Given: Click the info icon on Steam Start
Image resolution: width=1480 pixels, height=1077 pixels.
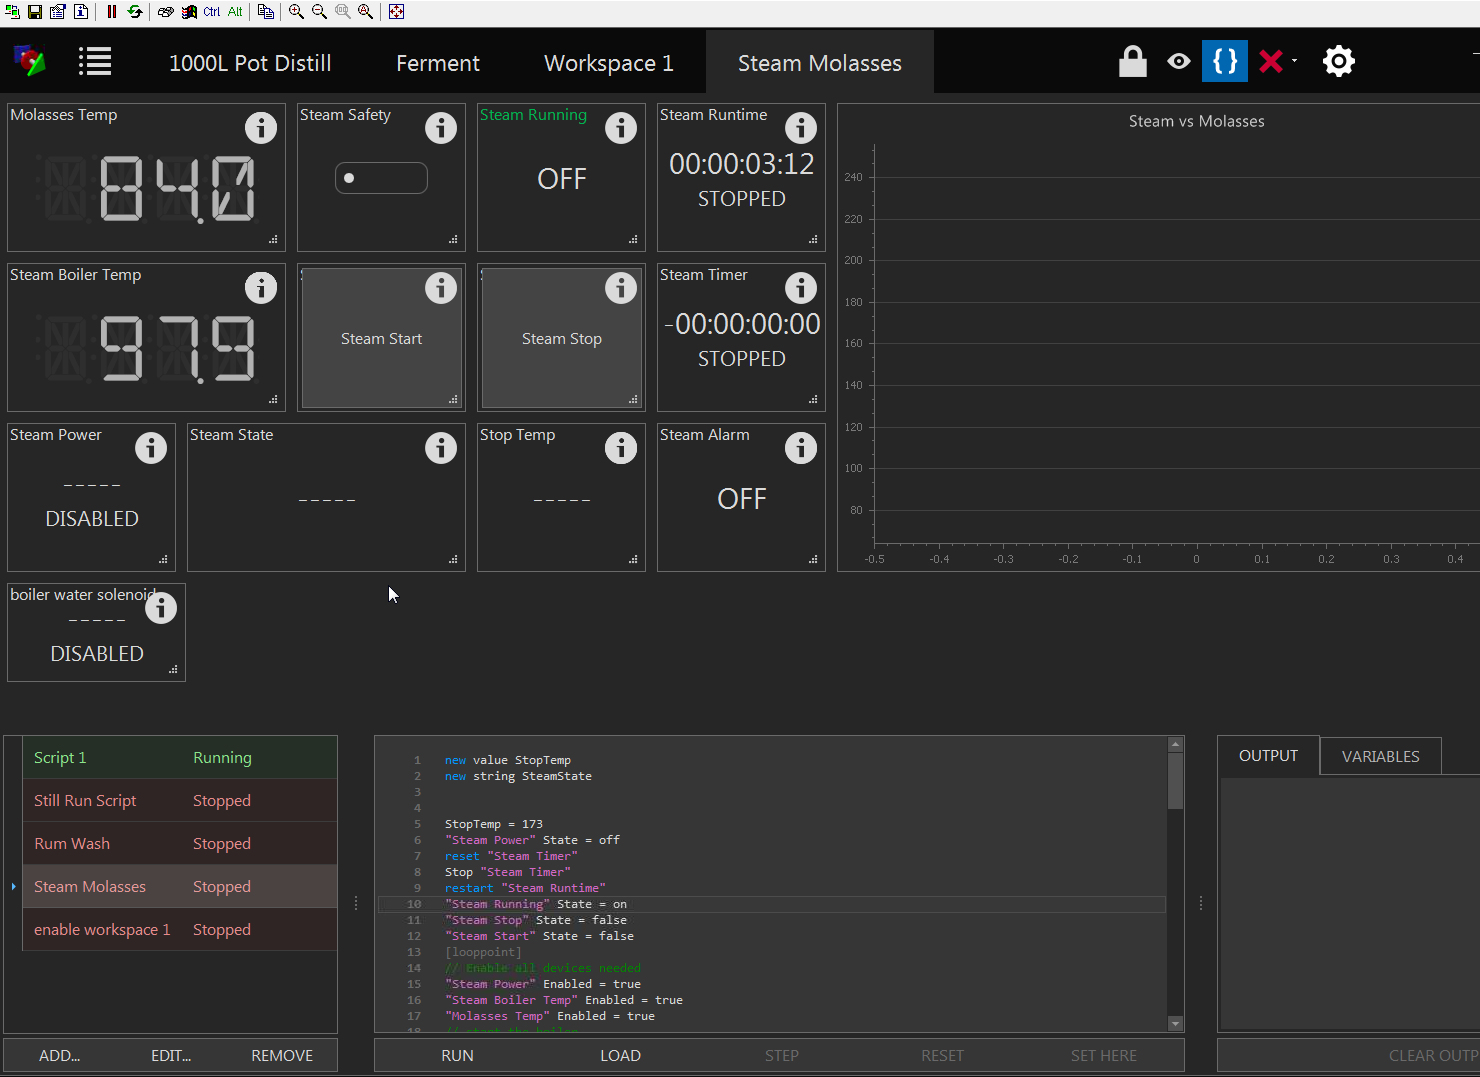Looking at the screenshot, I should 441,288.
